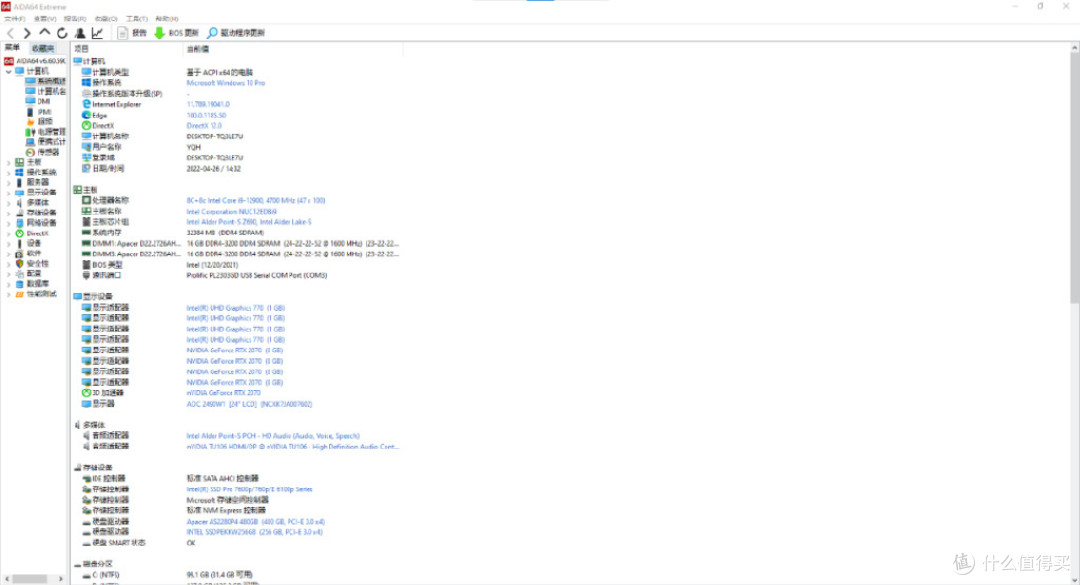Go up one level with Up arrow
The width and height of the screenshot is (1080, 585).
click(44, 33)
